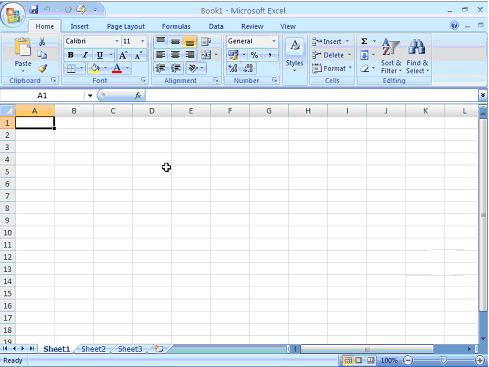Screen dimensions: 489x367
Task: Switch to Page Layout view
Action: pos(359,360)
